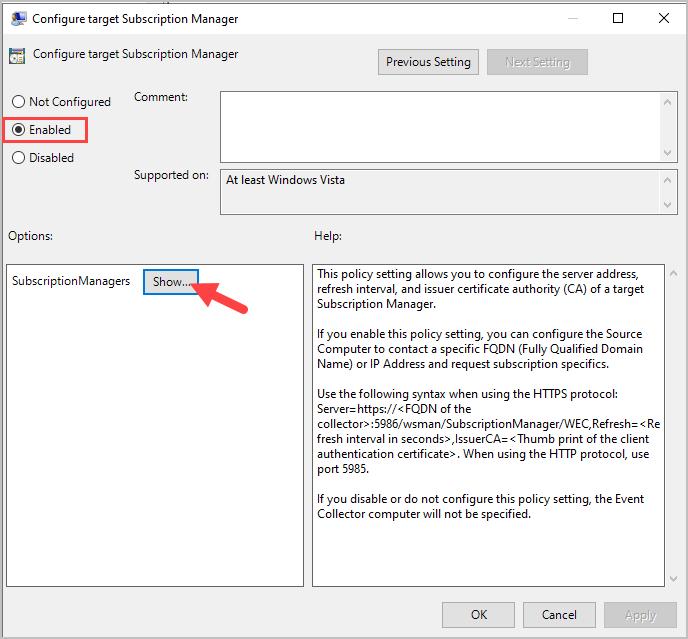Click the Supported on scroll down arrow
The image size is (688, 639).
(668, 205)
